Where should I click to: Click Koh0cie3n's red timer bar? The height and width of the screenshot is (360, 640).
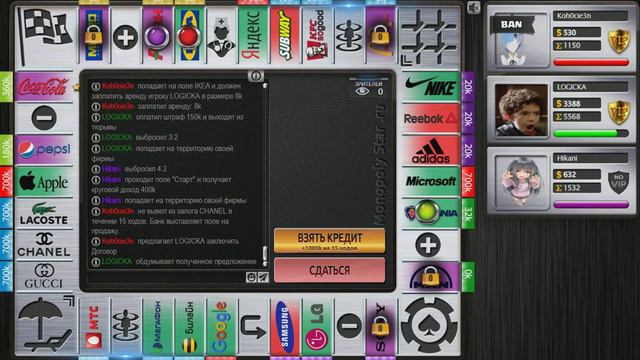591,62
